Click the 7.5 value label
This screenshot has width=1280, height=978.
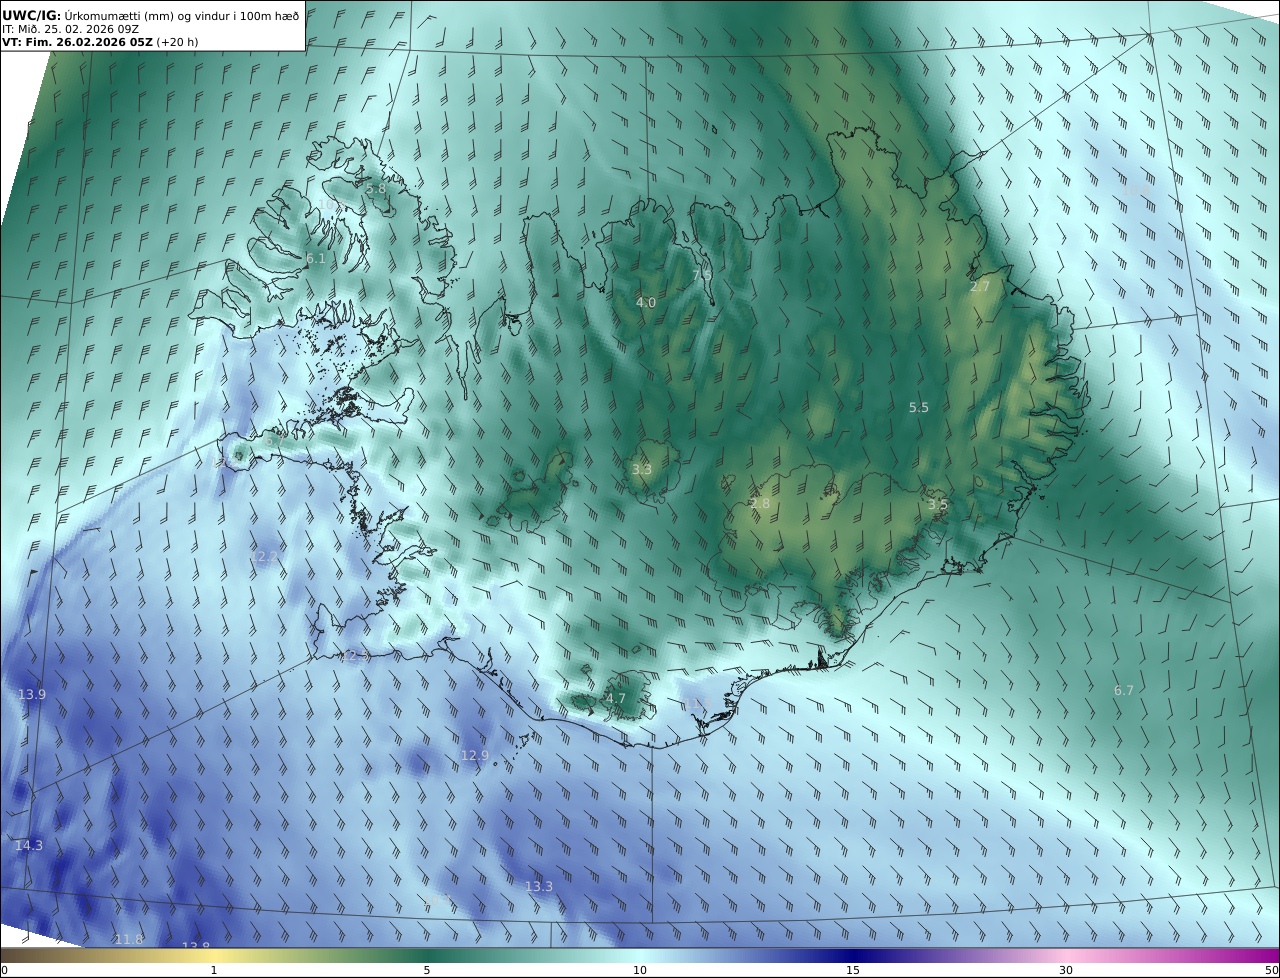coord(702,275)
